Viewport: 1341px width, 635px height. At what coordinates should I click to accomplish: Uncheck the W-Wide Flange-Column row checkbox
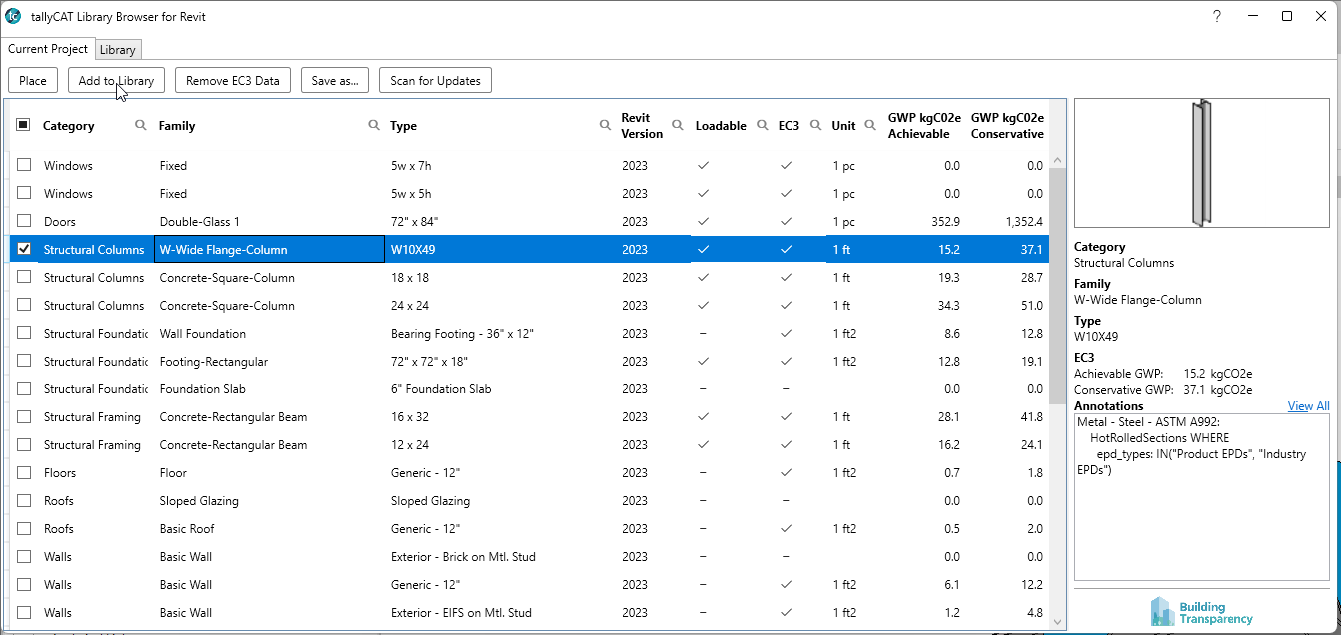pyautogui.click(x=24, y=249)
